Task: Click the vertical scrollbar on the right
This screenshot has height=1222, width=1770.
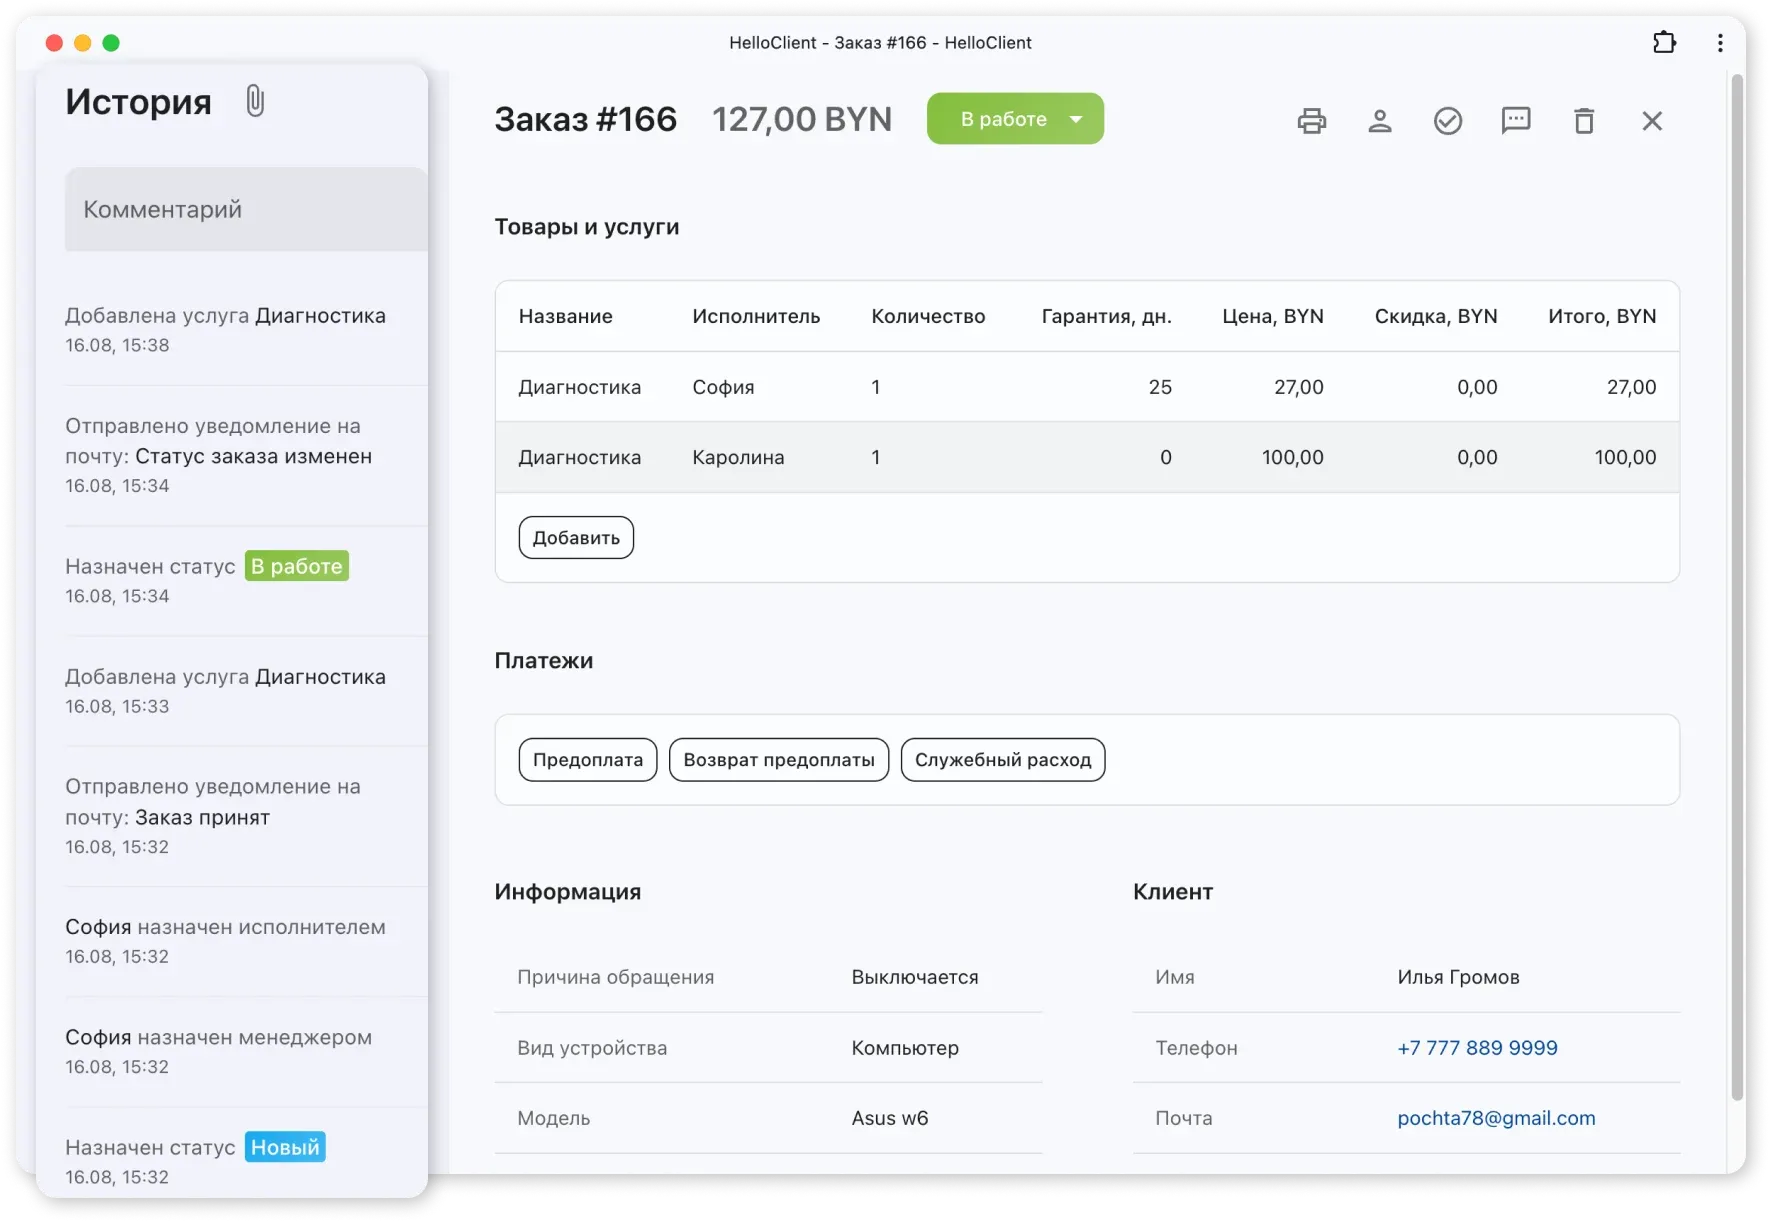Action: pyautogui.click(x=1737, y=600)
